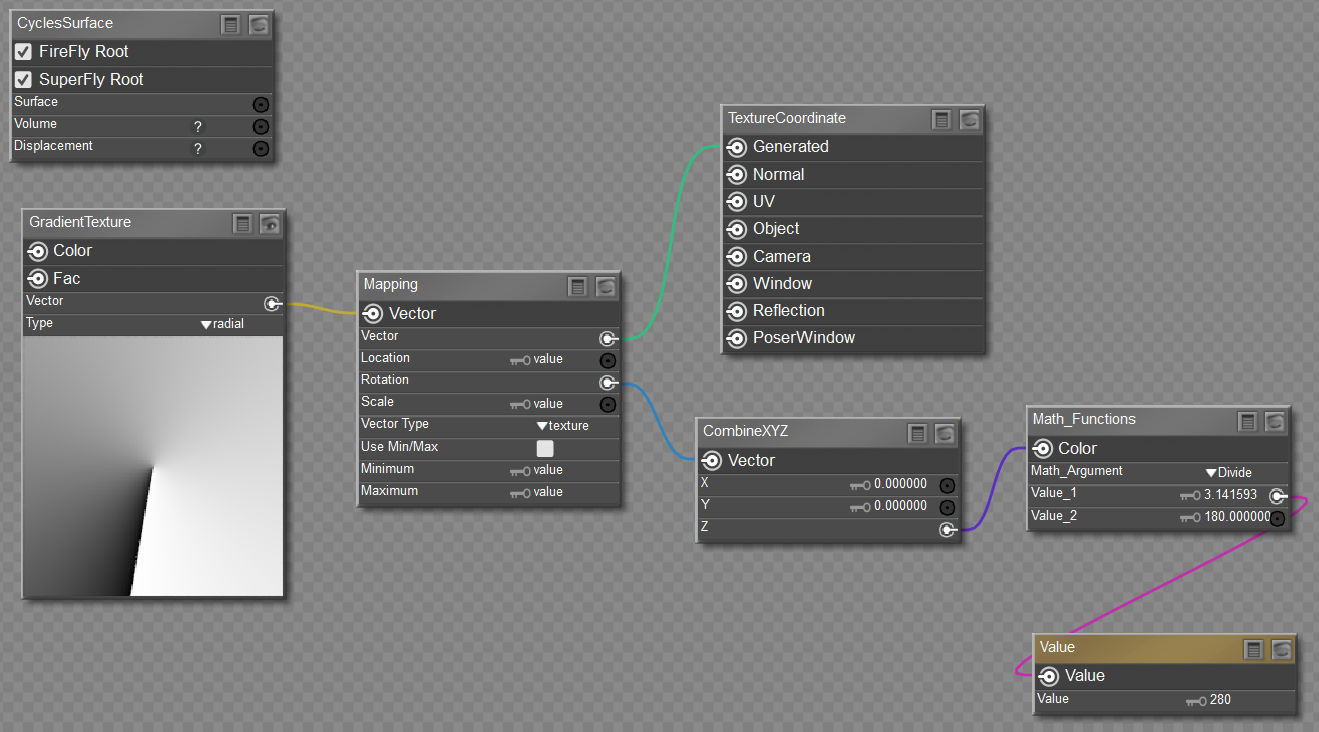Open the Math_Argument dropdown showing Divide
1319x732 pixels.
(x=1228, y=472)
